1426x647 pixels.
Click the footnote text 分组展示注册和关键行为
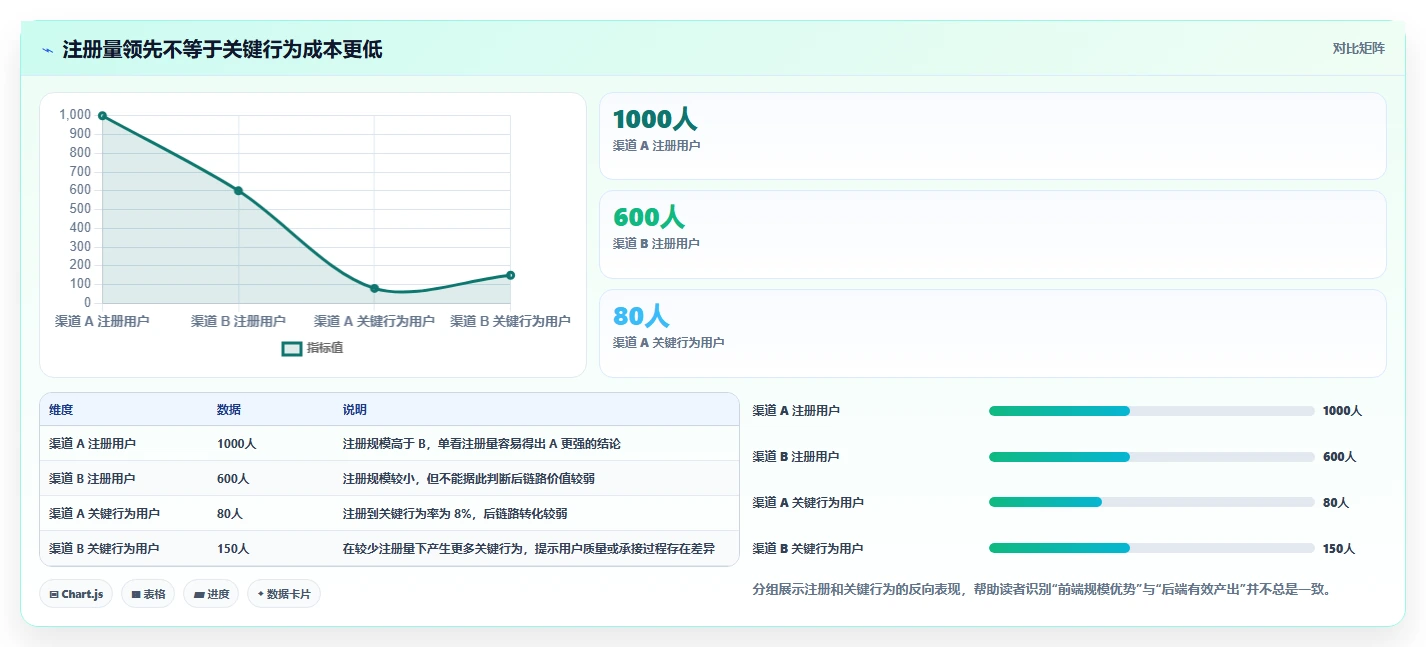pyautogui.click(x=1042, y=590)
